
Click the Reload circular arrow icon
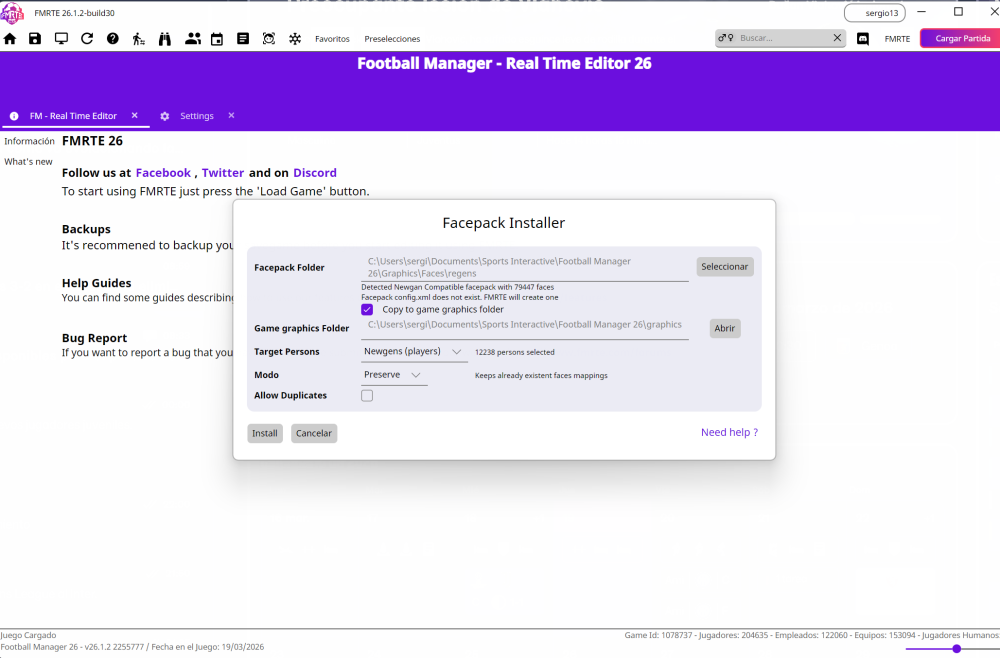(87, 39)
